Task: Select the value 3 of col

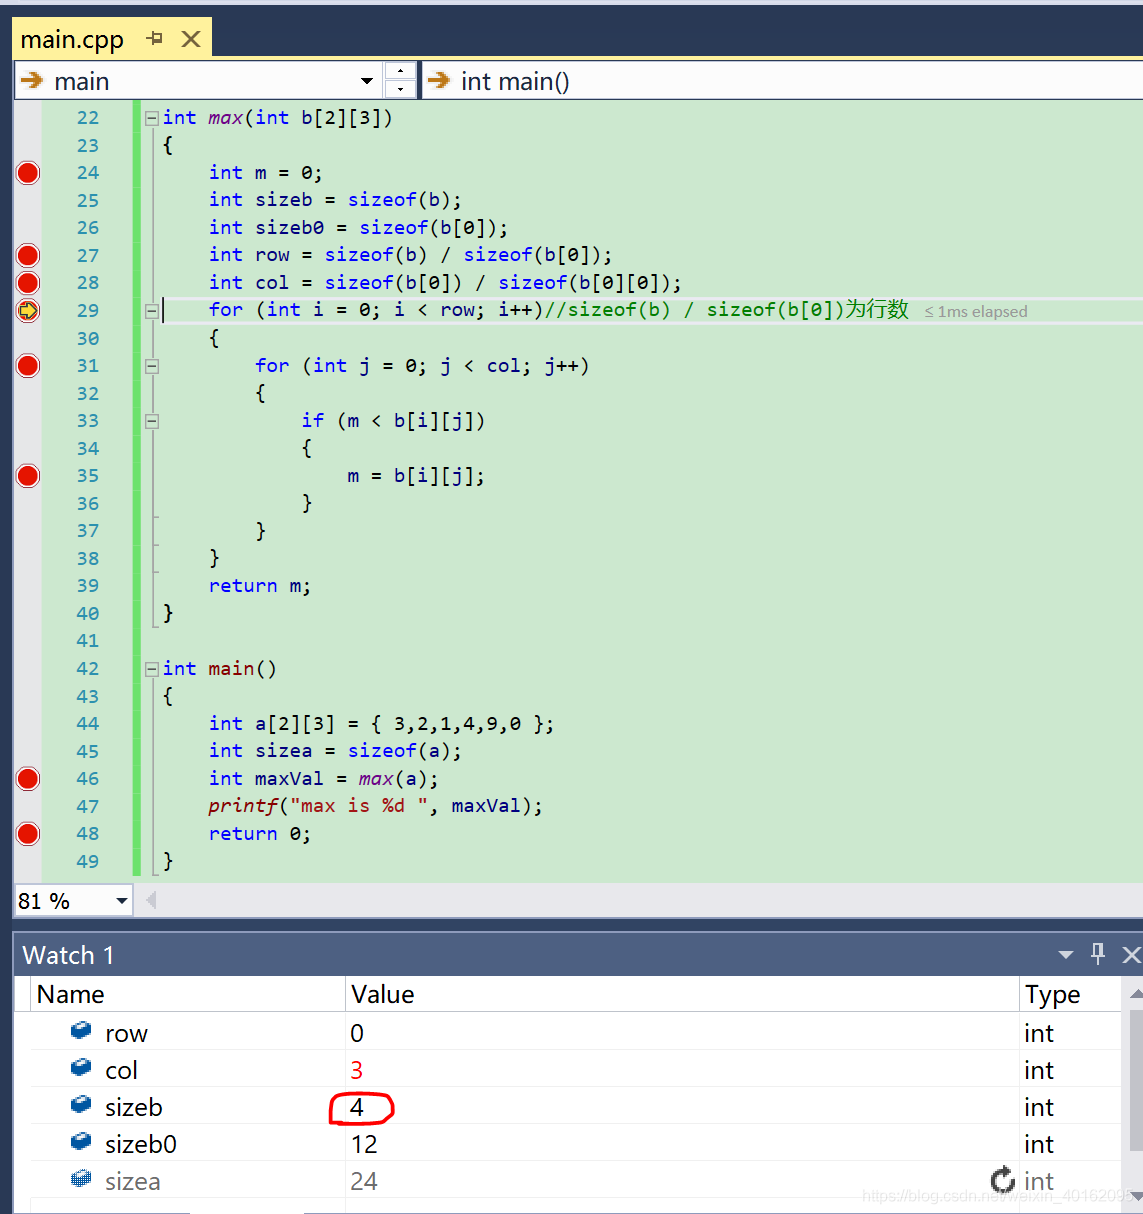Action: (x=357, y=1070)
